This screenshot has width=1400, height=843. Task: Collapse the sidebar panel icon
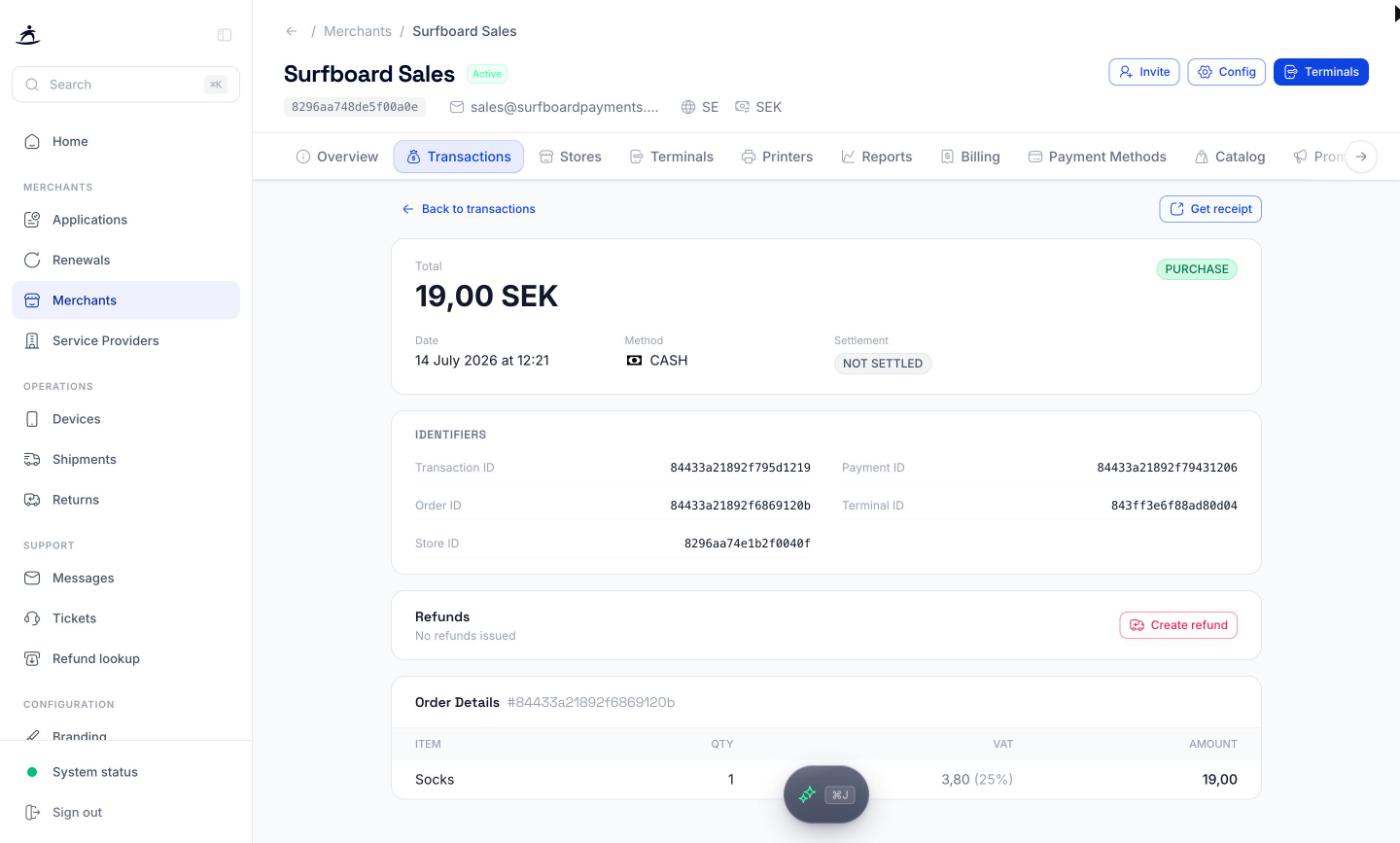(224, 35)
